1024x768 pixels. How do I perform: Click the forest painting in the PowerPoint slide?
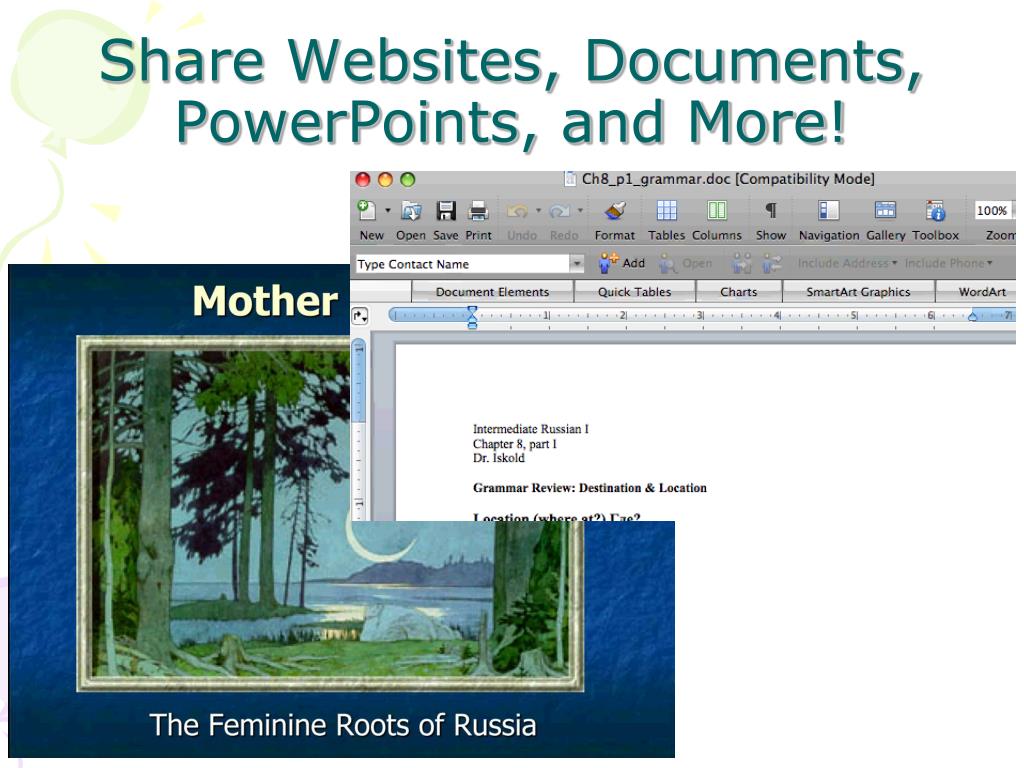coord(330,514)
